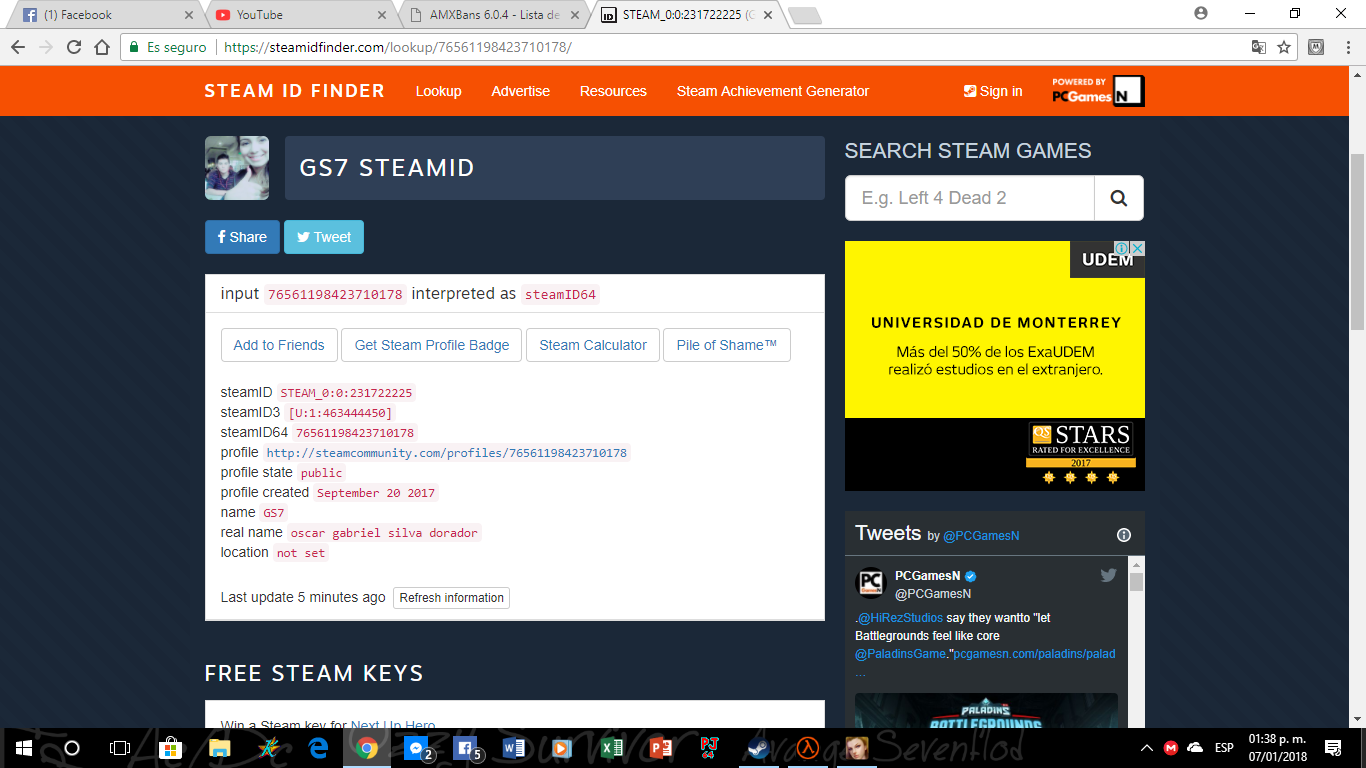Screen dimensions: 1366x768
Task: Click the Twitter bird icon in Tweets
Action: point(1108,575)
